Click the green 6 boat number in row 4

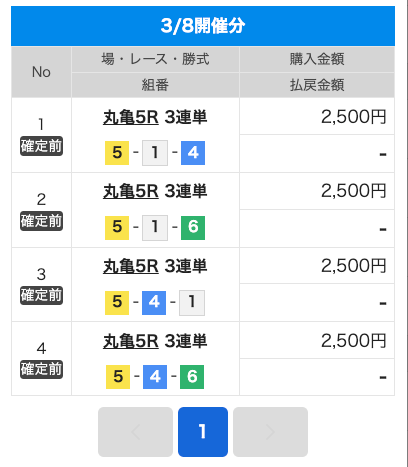tap(192, 377)
